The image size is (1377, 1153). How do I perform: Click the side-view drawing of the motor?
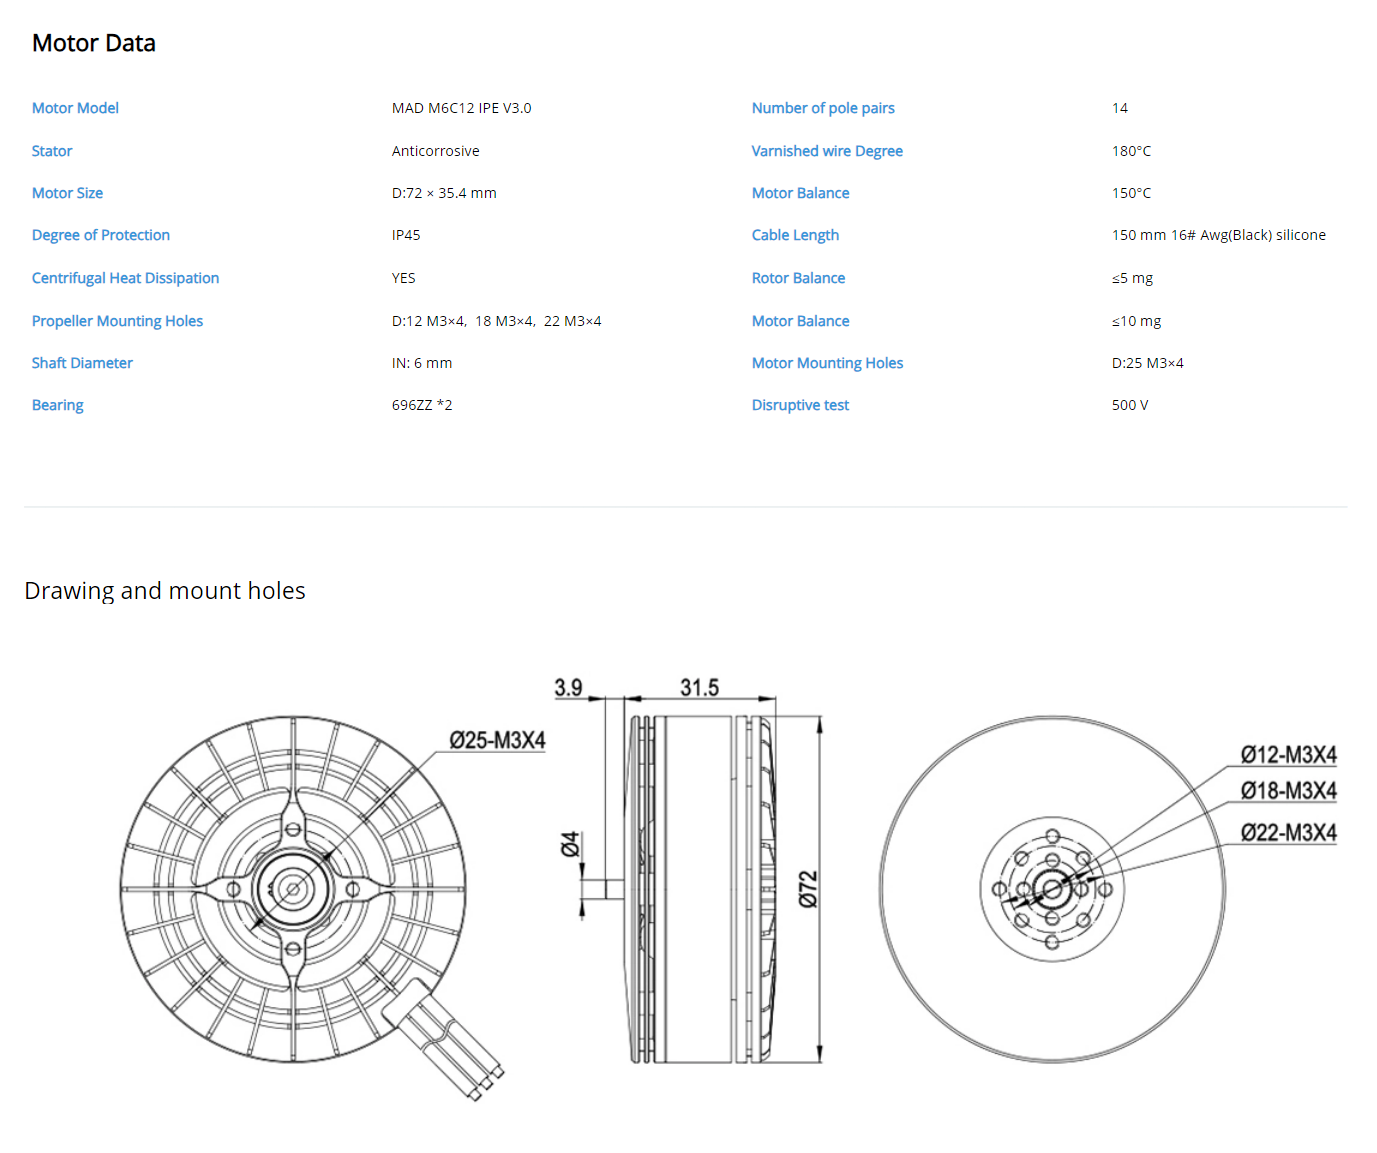[x=700, y=889]
